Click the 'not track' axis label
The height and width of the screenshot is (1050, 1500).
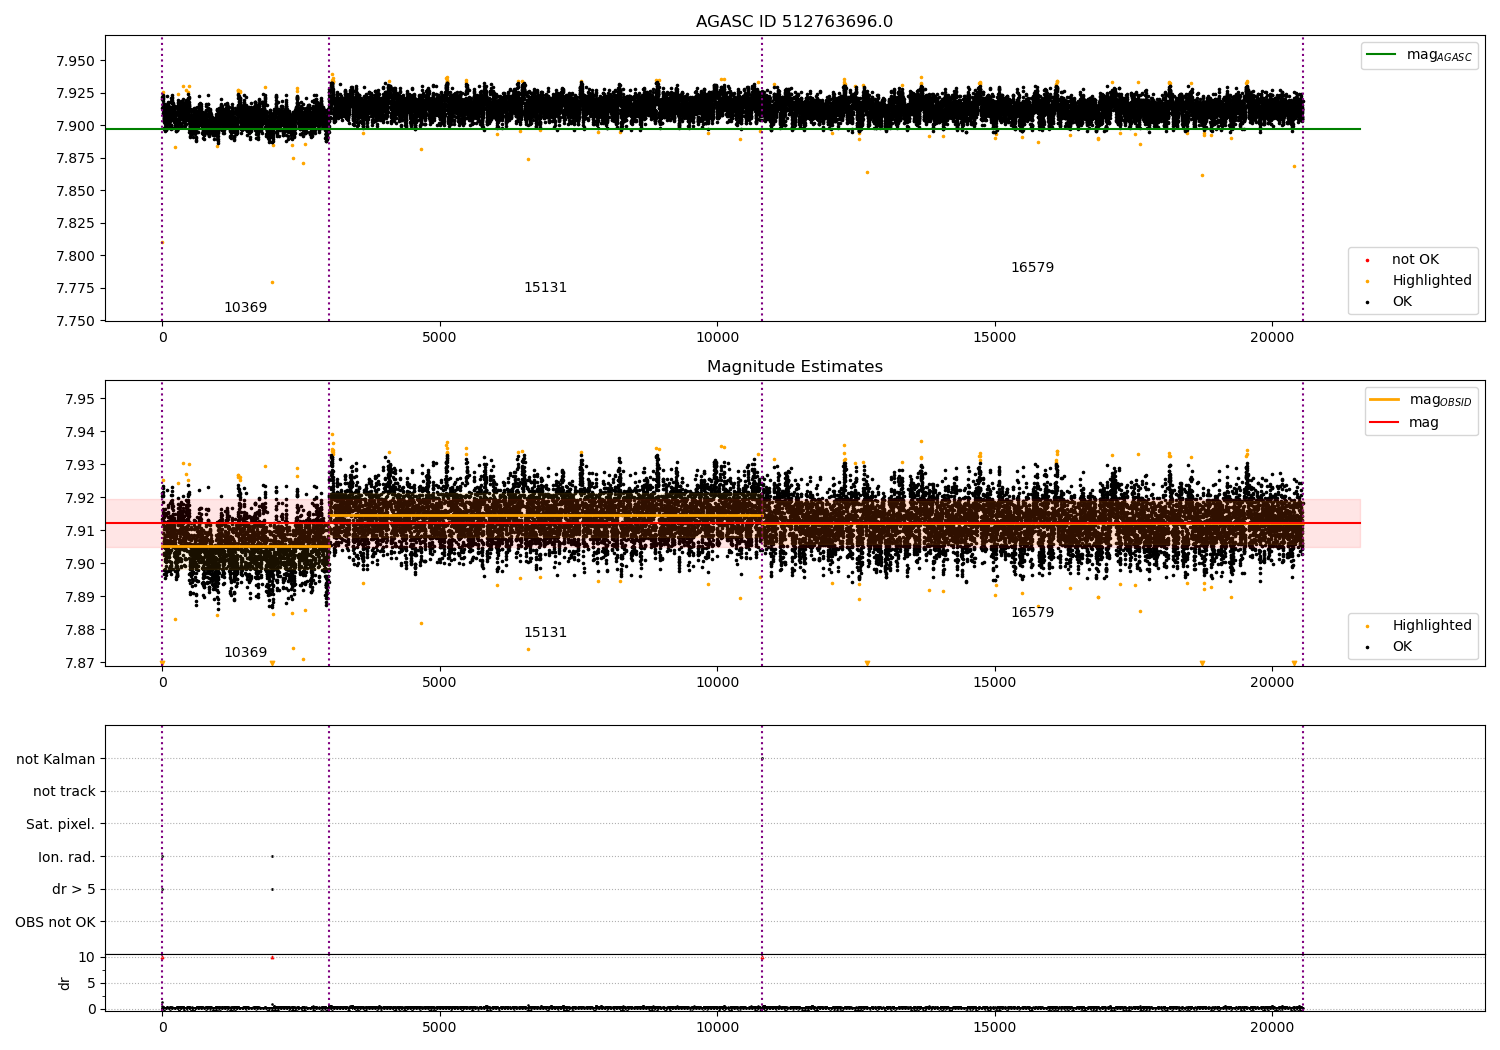pos(64,792)
